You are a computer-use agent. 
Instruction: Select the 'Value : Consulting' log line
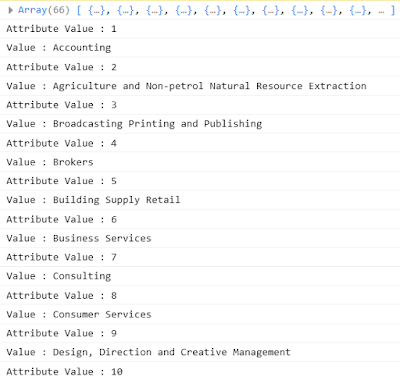pyautogui.click(x=200, y=276)
